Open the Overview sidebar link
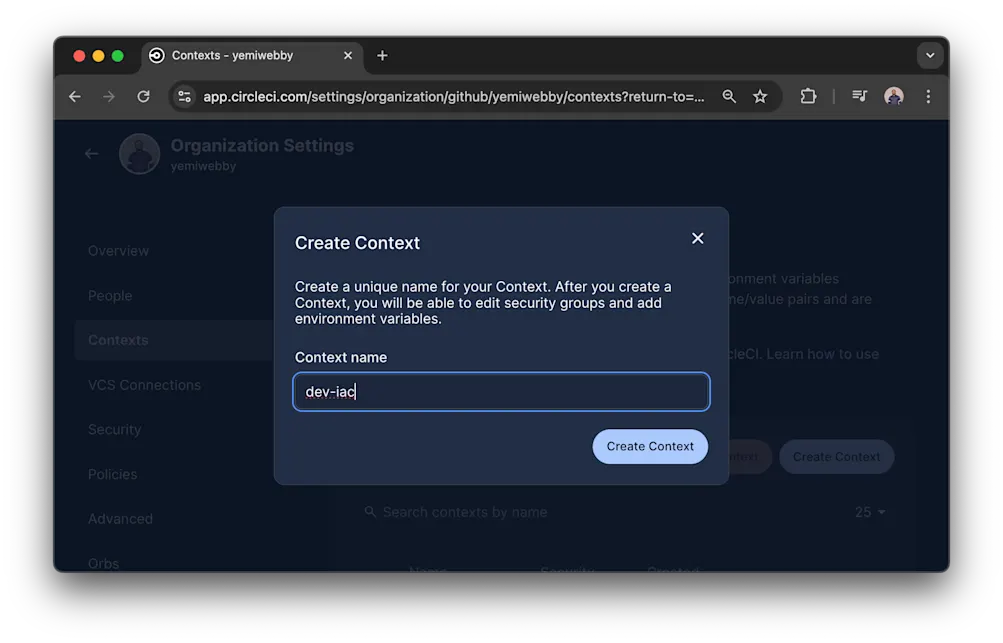 118,250
